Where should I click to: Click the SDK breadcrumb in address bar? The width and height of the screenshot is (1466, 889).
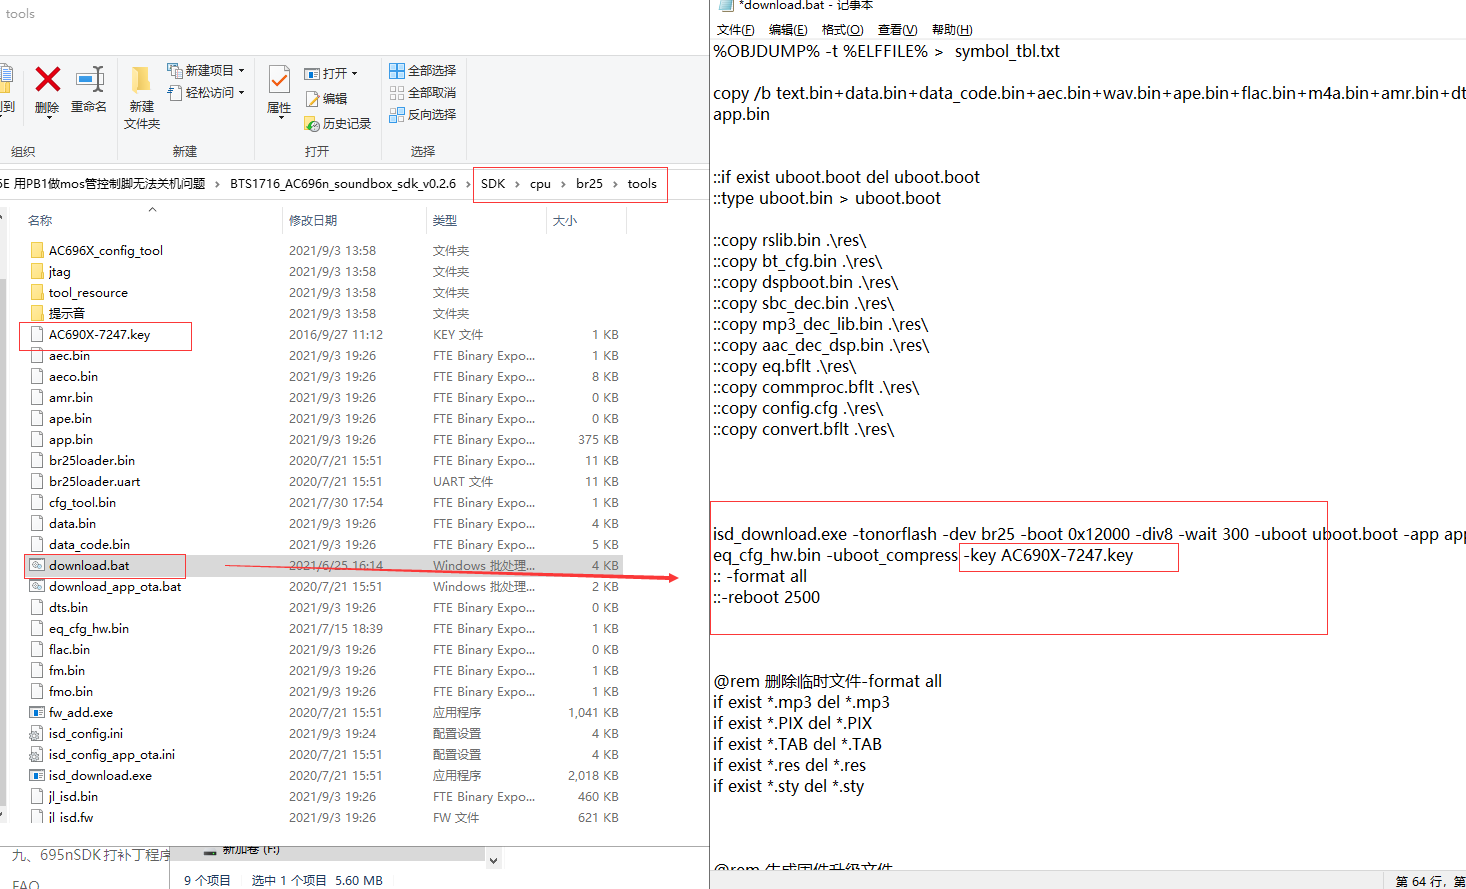tap(493, 183)
